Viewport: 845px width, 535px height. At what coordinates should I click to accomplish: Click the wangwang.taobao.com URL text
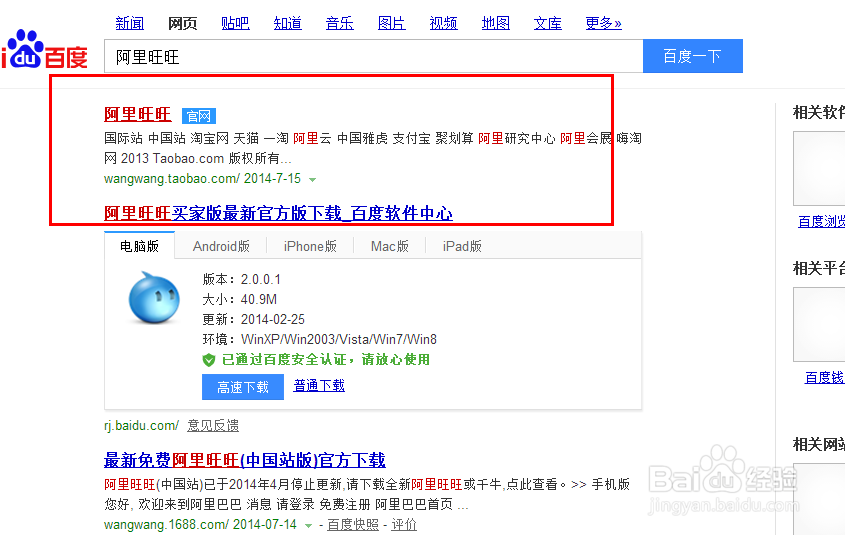(172, 178)
